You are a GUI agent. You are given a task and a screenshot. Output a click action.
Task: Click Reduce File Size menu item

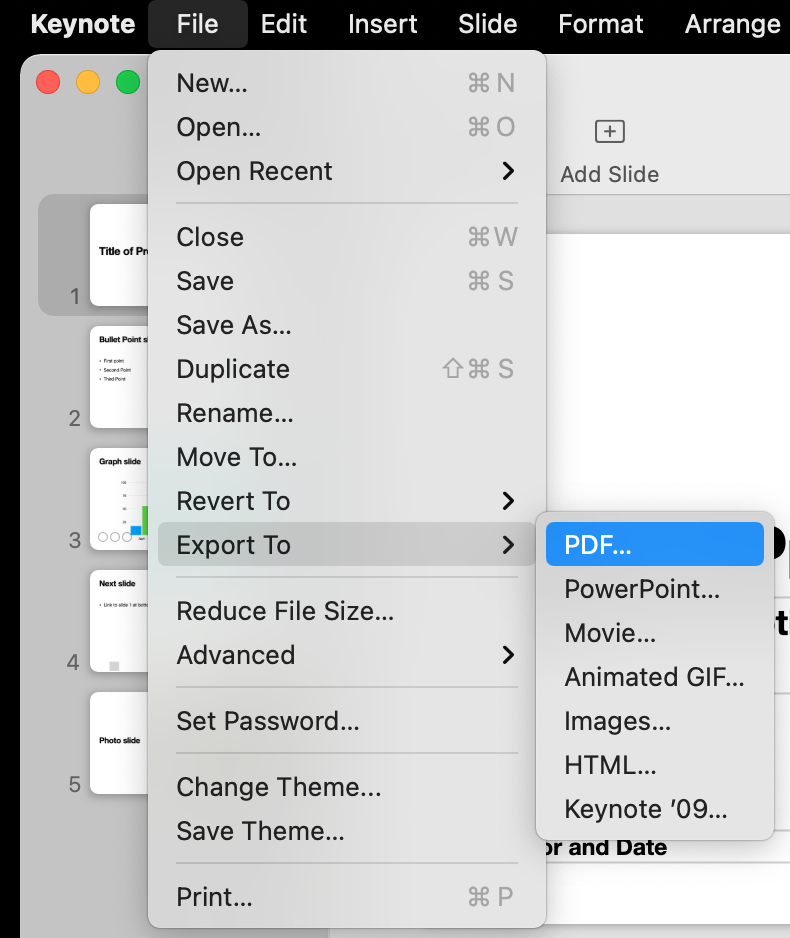pyautogui.click(x=285, y=611)
